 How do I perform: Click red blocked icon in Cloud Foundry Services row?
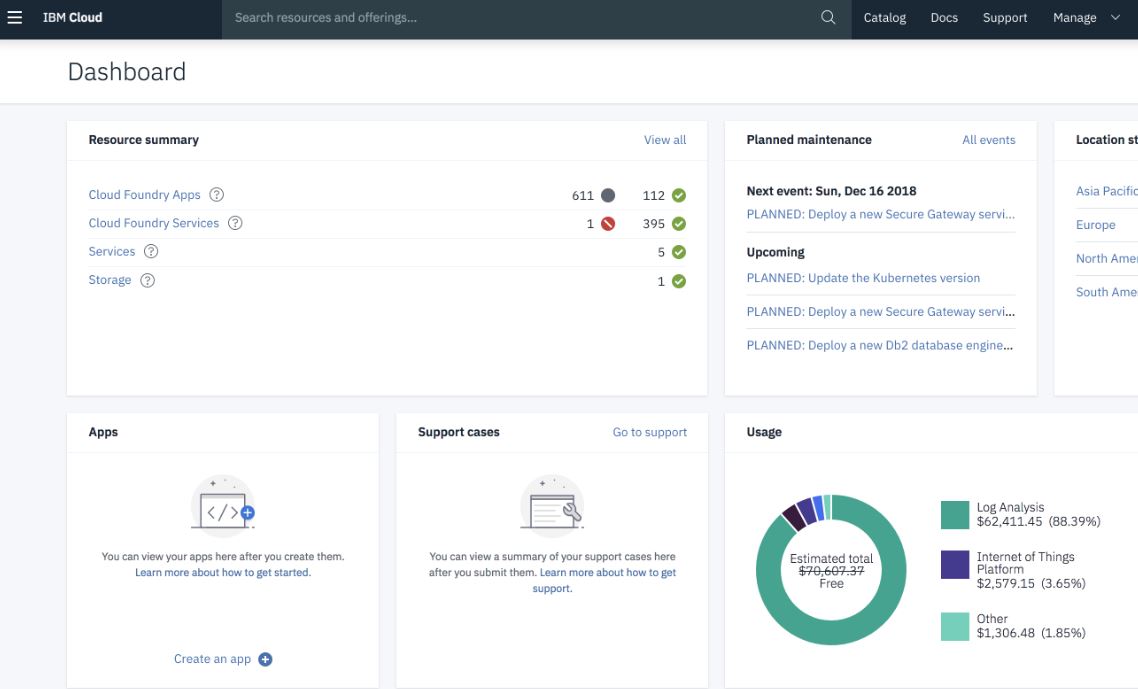[x=608, y=224]
